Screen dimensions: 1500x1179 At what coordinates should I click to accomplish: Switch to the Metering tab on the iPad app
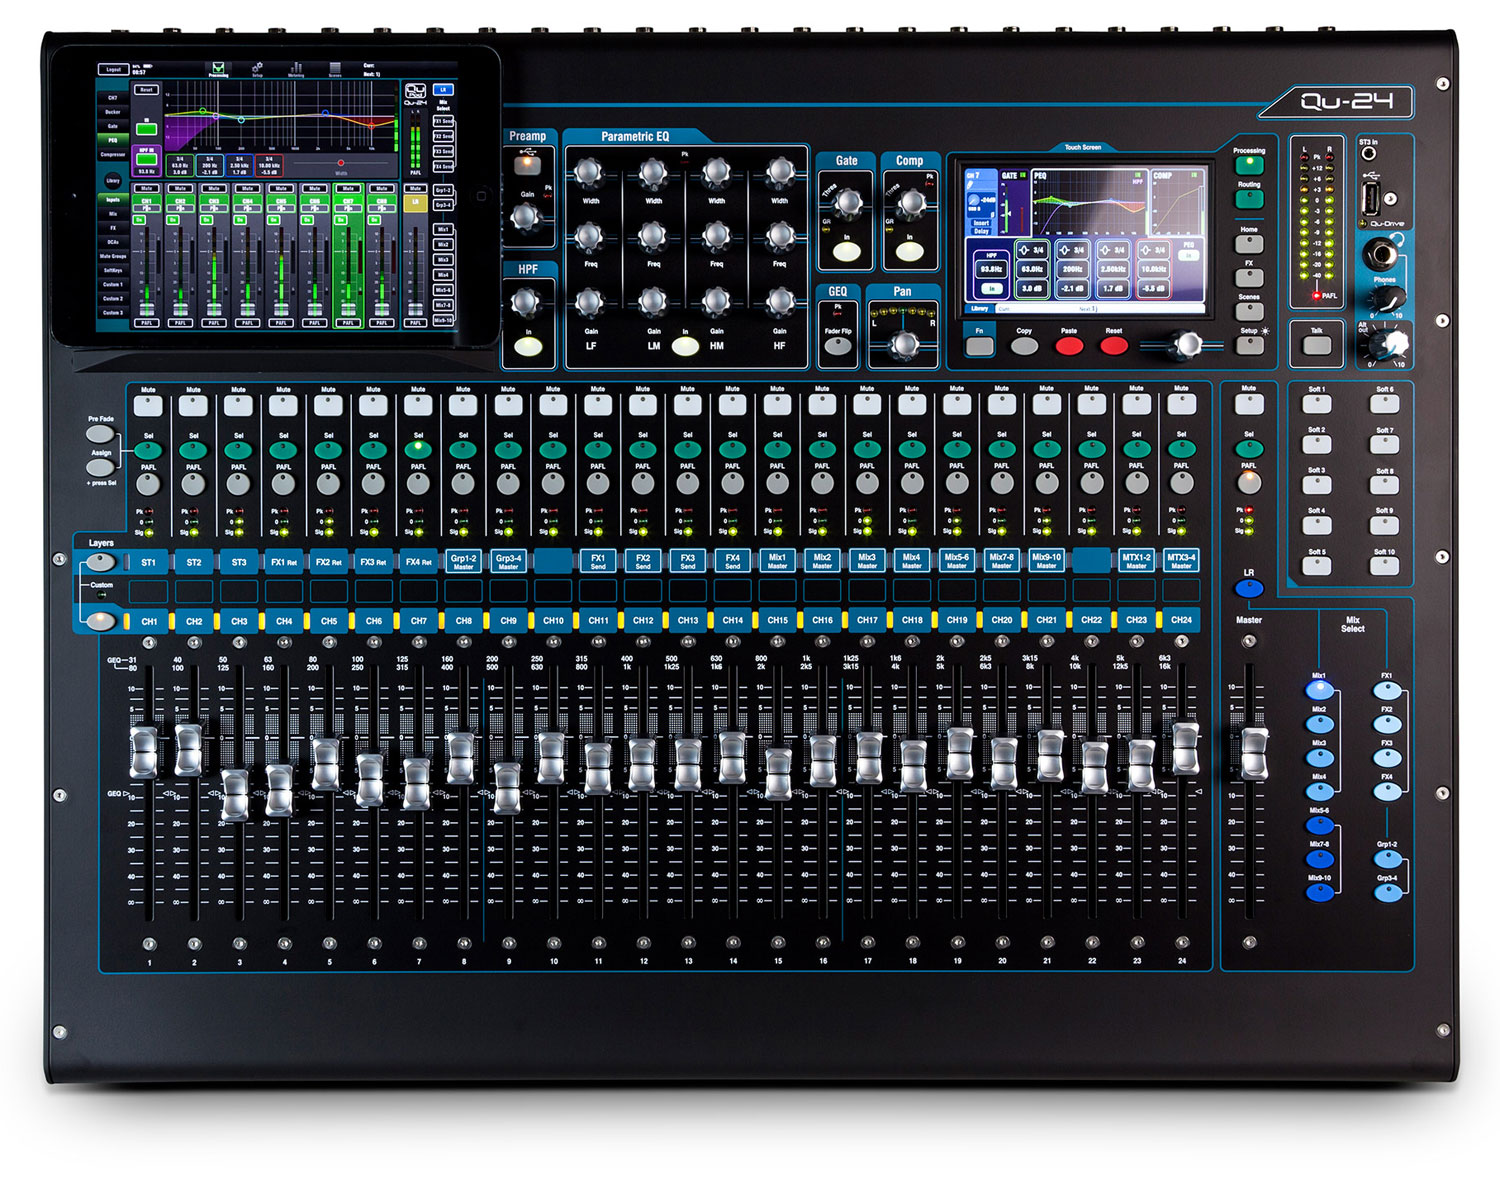pos(295,69)
